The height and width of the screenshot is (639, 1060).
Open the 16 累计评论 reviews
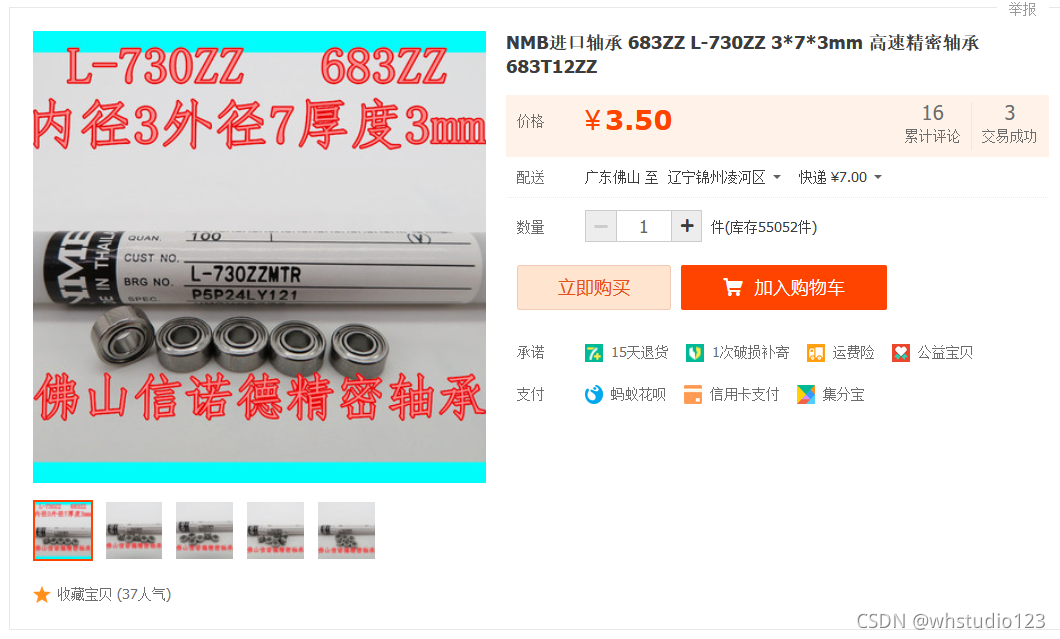click(932, 124)
